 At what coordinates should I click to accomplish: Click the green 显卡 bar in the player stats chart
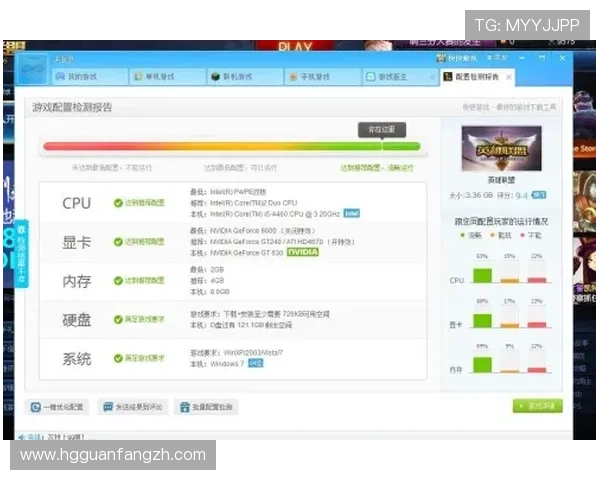pyautogui.click(x=482, y=321)
